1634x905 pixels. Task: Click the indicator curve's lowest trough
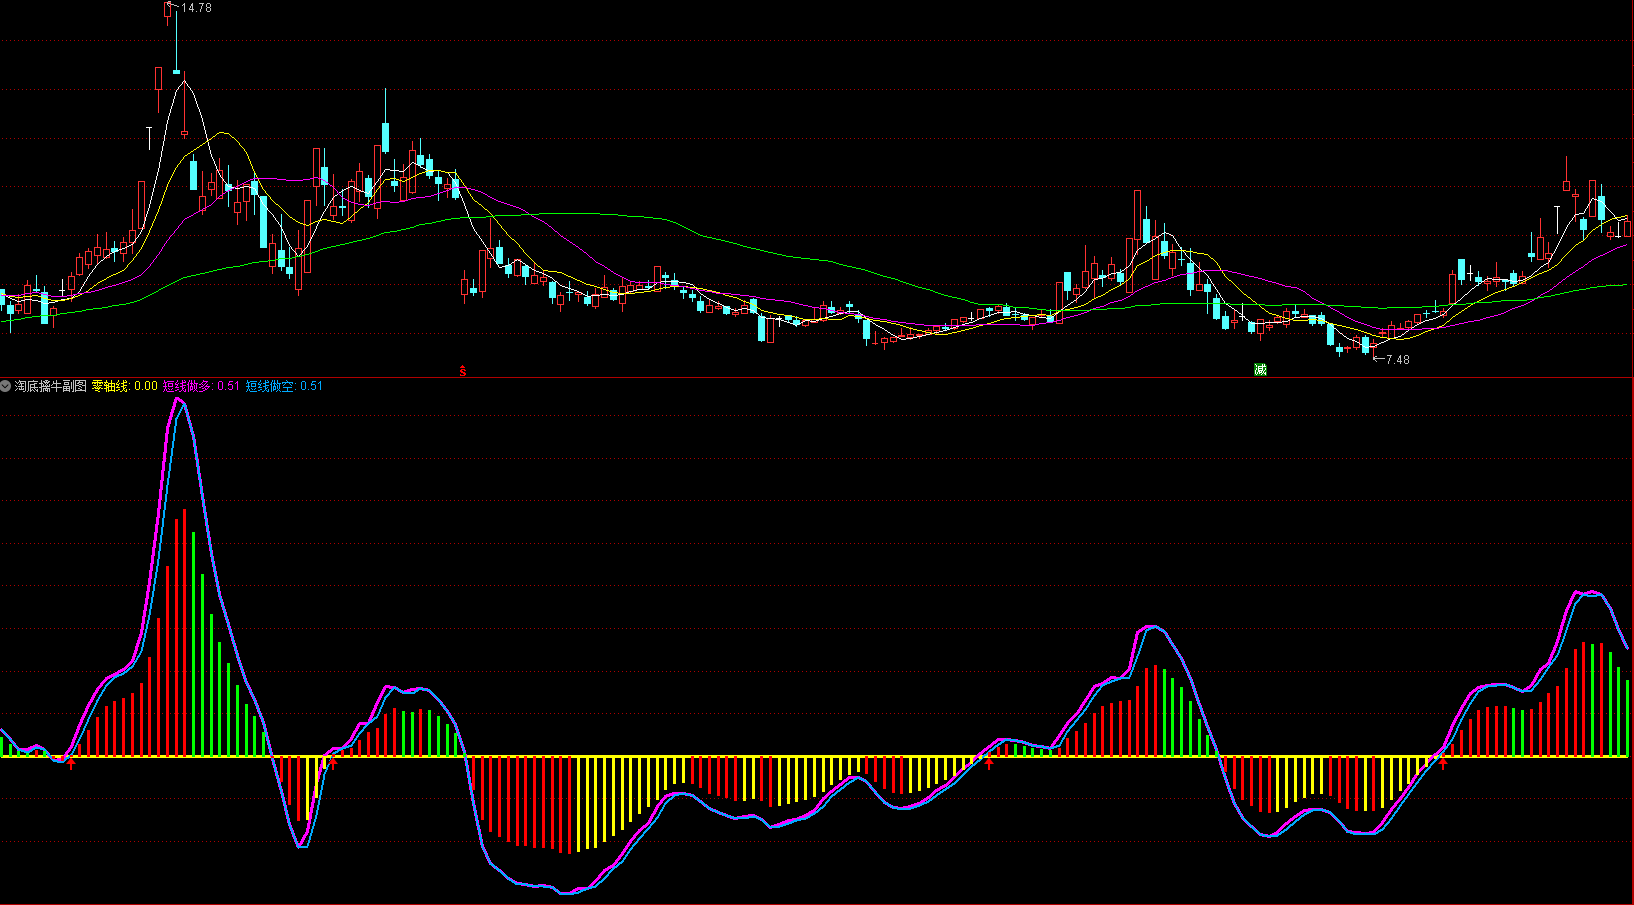[567, 892]
